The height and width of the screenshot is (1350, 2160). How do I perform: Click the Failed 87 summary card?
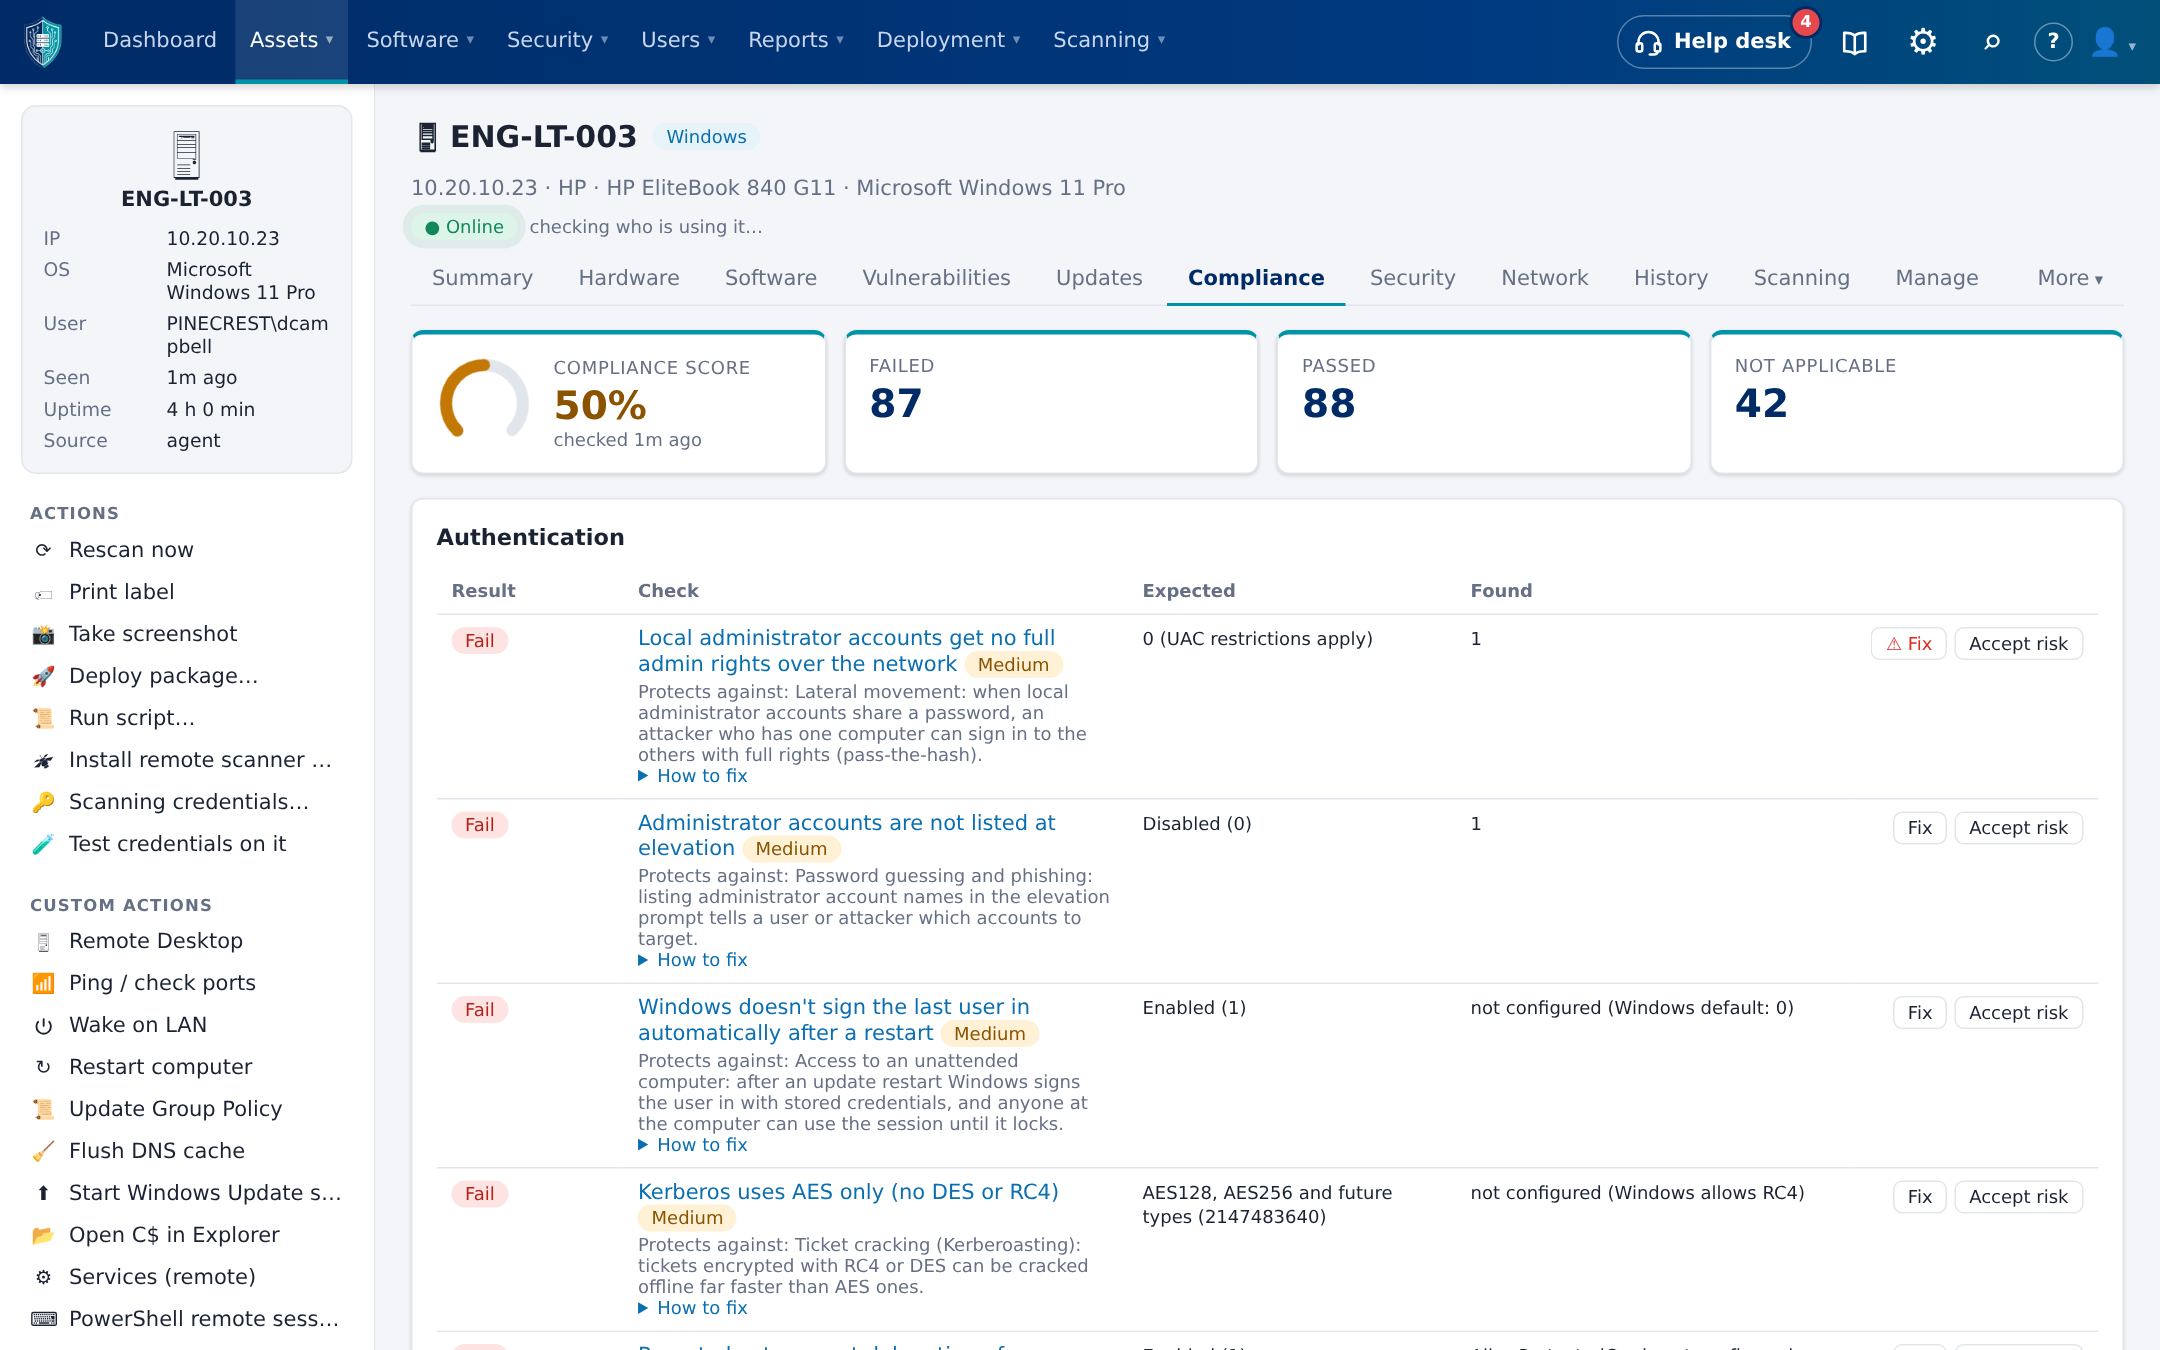(x=1051, y=402)
